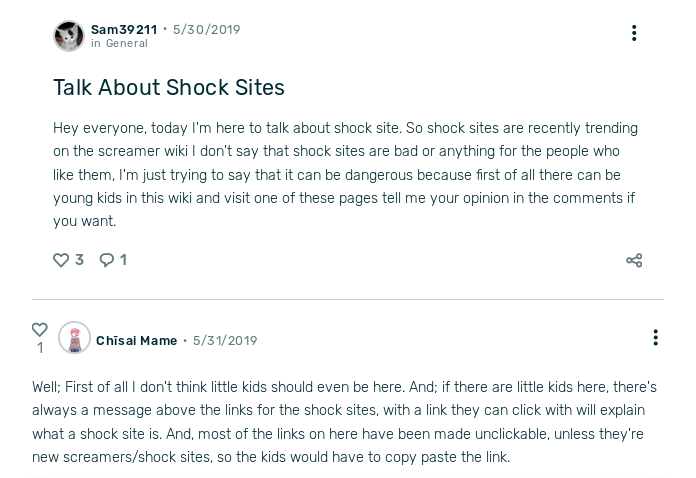Go to the General category
The width and height of the screenshot is (696, 478).
click(127, 44)
